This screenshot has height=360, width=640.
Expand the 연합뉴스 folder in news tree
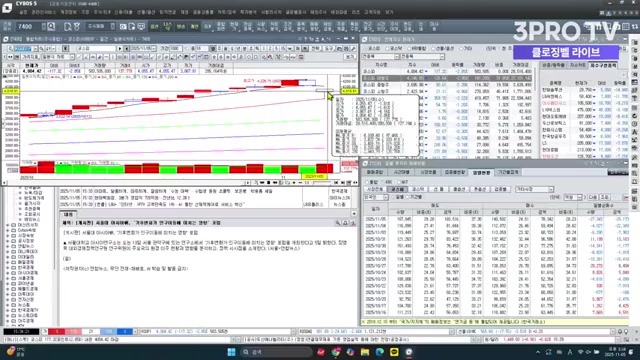click(x=8, y=246)
